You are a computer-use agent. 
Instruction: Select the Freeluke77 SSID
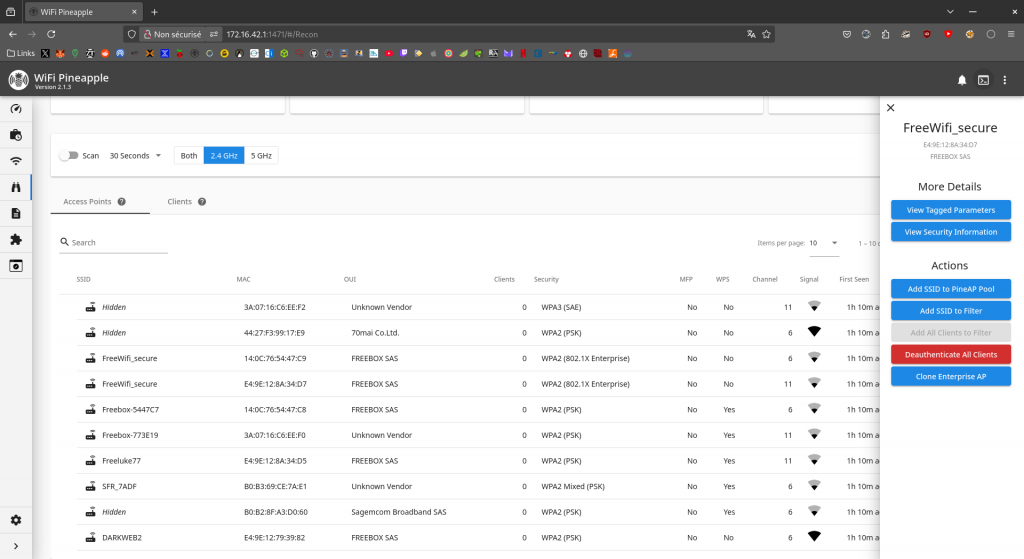pyautogui.click(x=121, y=461)
